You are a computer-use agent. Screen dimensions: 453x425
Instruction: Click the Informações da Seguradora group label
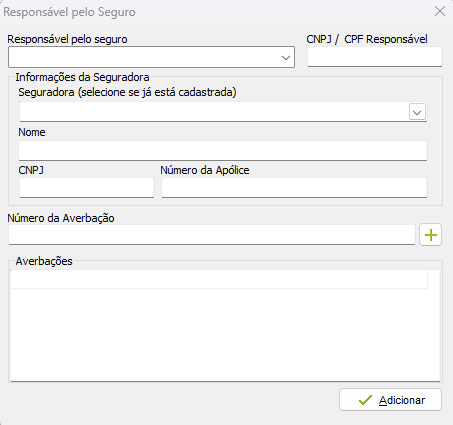(x=82, y=77)
